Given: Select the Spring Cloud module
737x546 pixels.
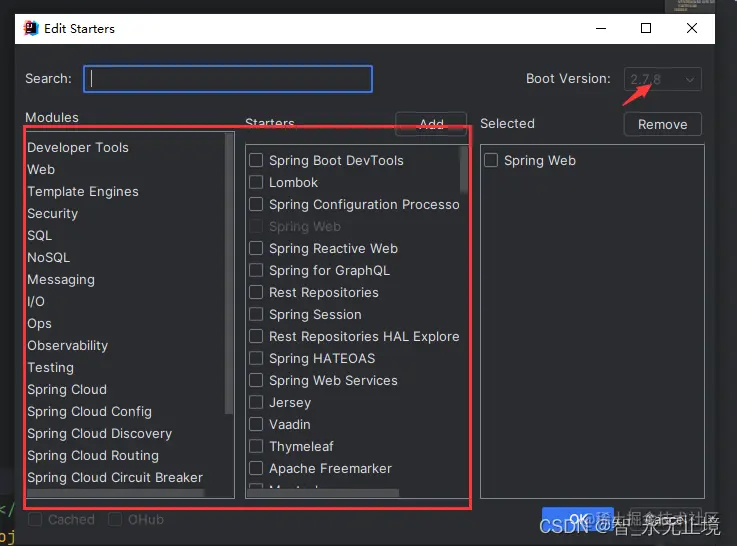Looking at the screenshot, I should coord(67,390).
